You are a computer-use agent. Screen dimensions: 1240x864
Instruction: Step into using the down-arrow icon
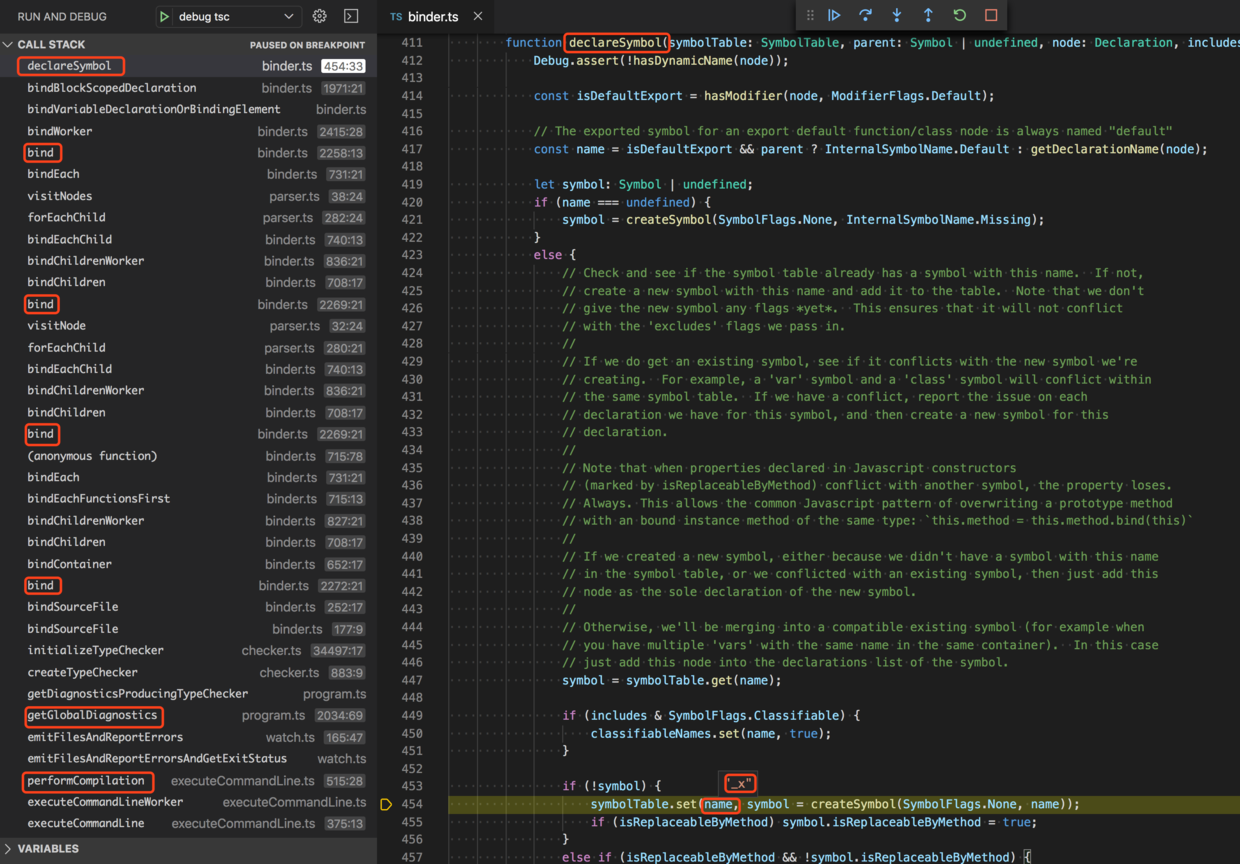897,15
